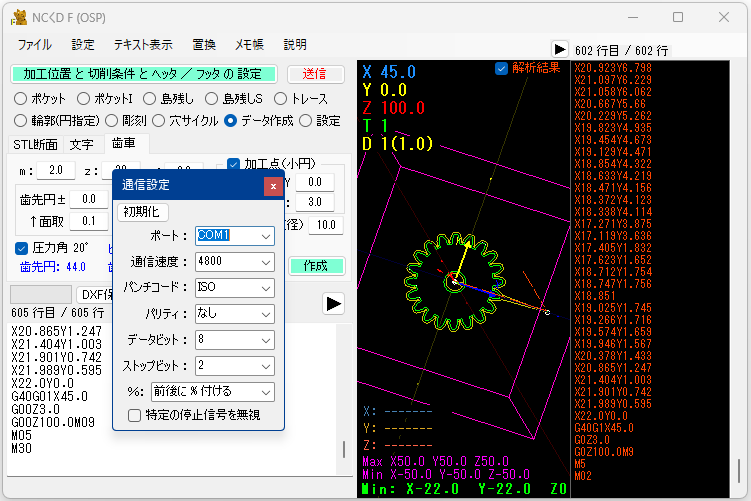Toggle the 解析結果 checkbox
This screenshot has height=501, width=751.
coord(501,68)
